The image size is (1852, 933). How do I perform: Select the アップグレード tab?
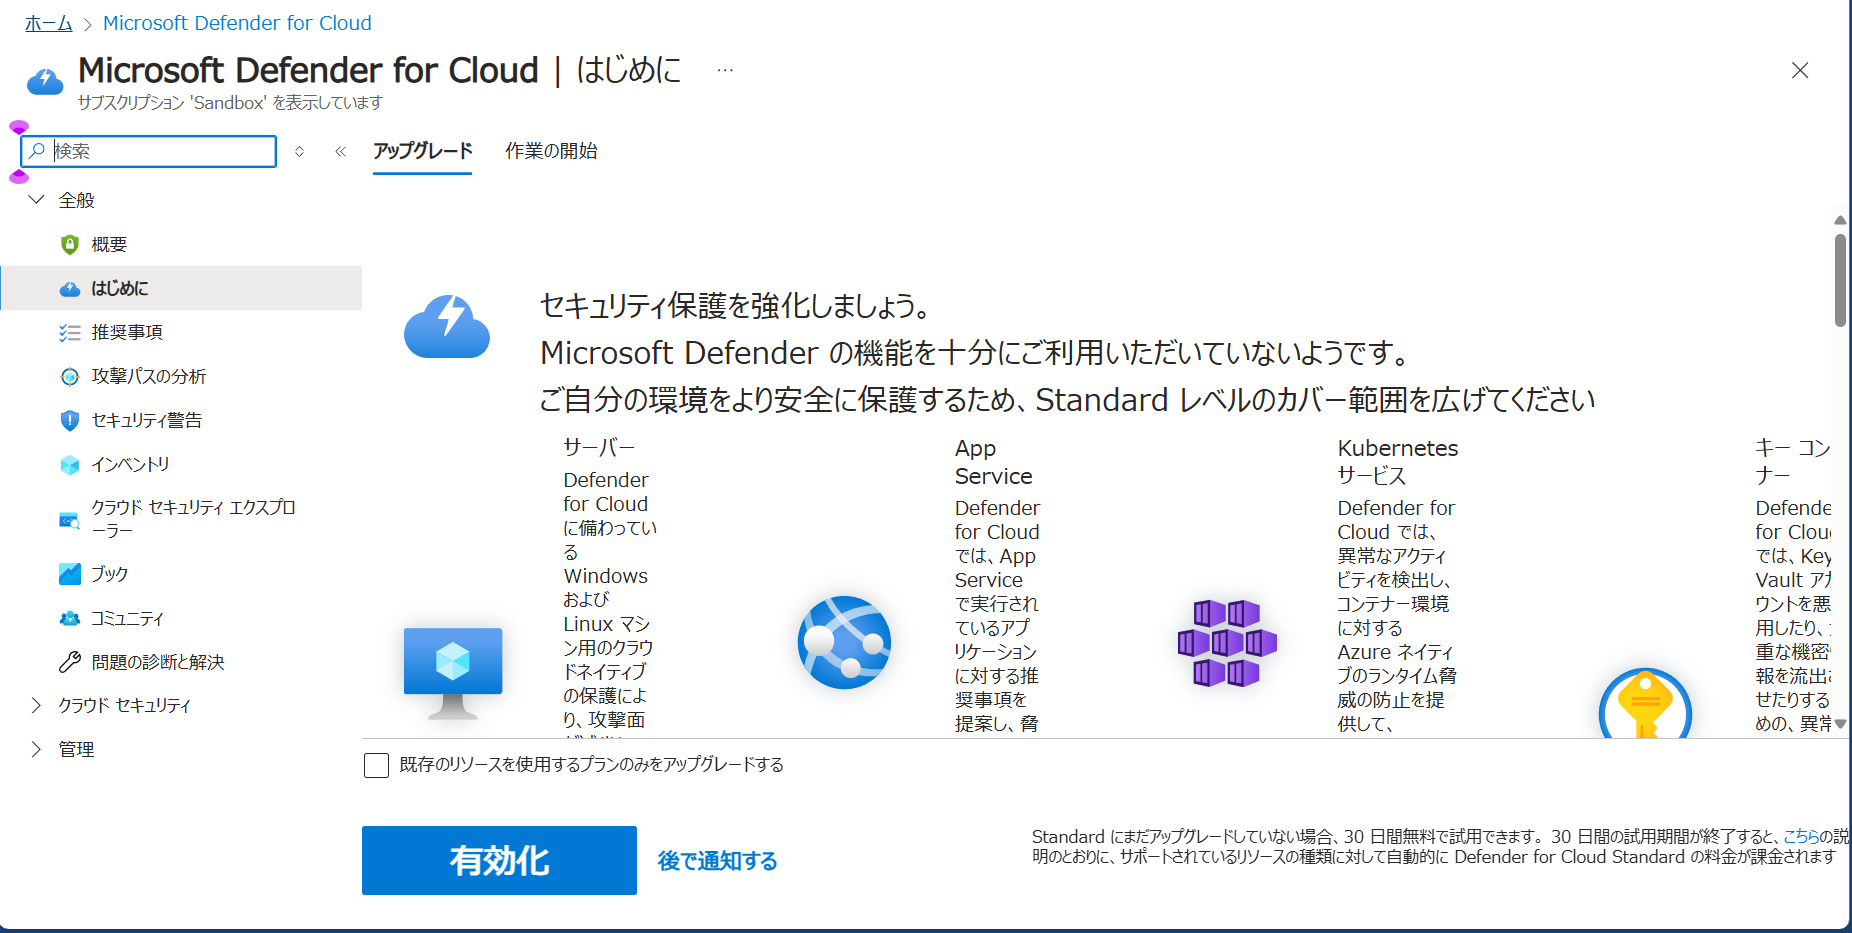click(422, 151)
